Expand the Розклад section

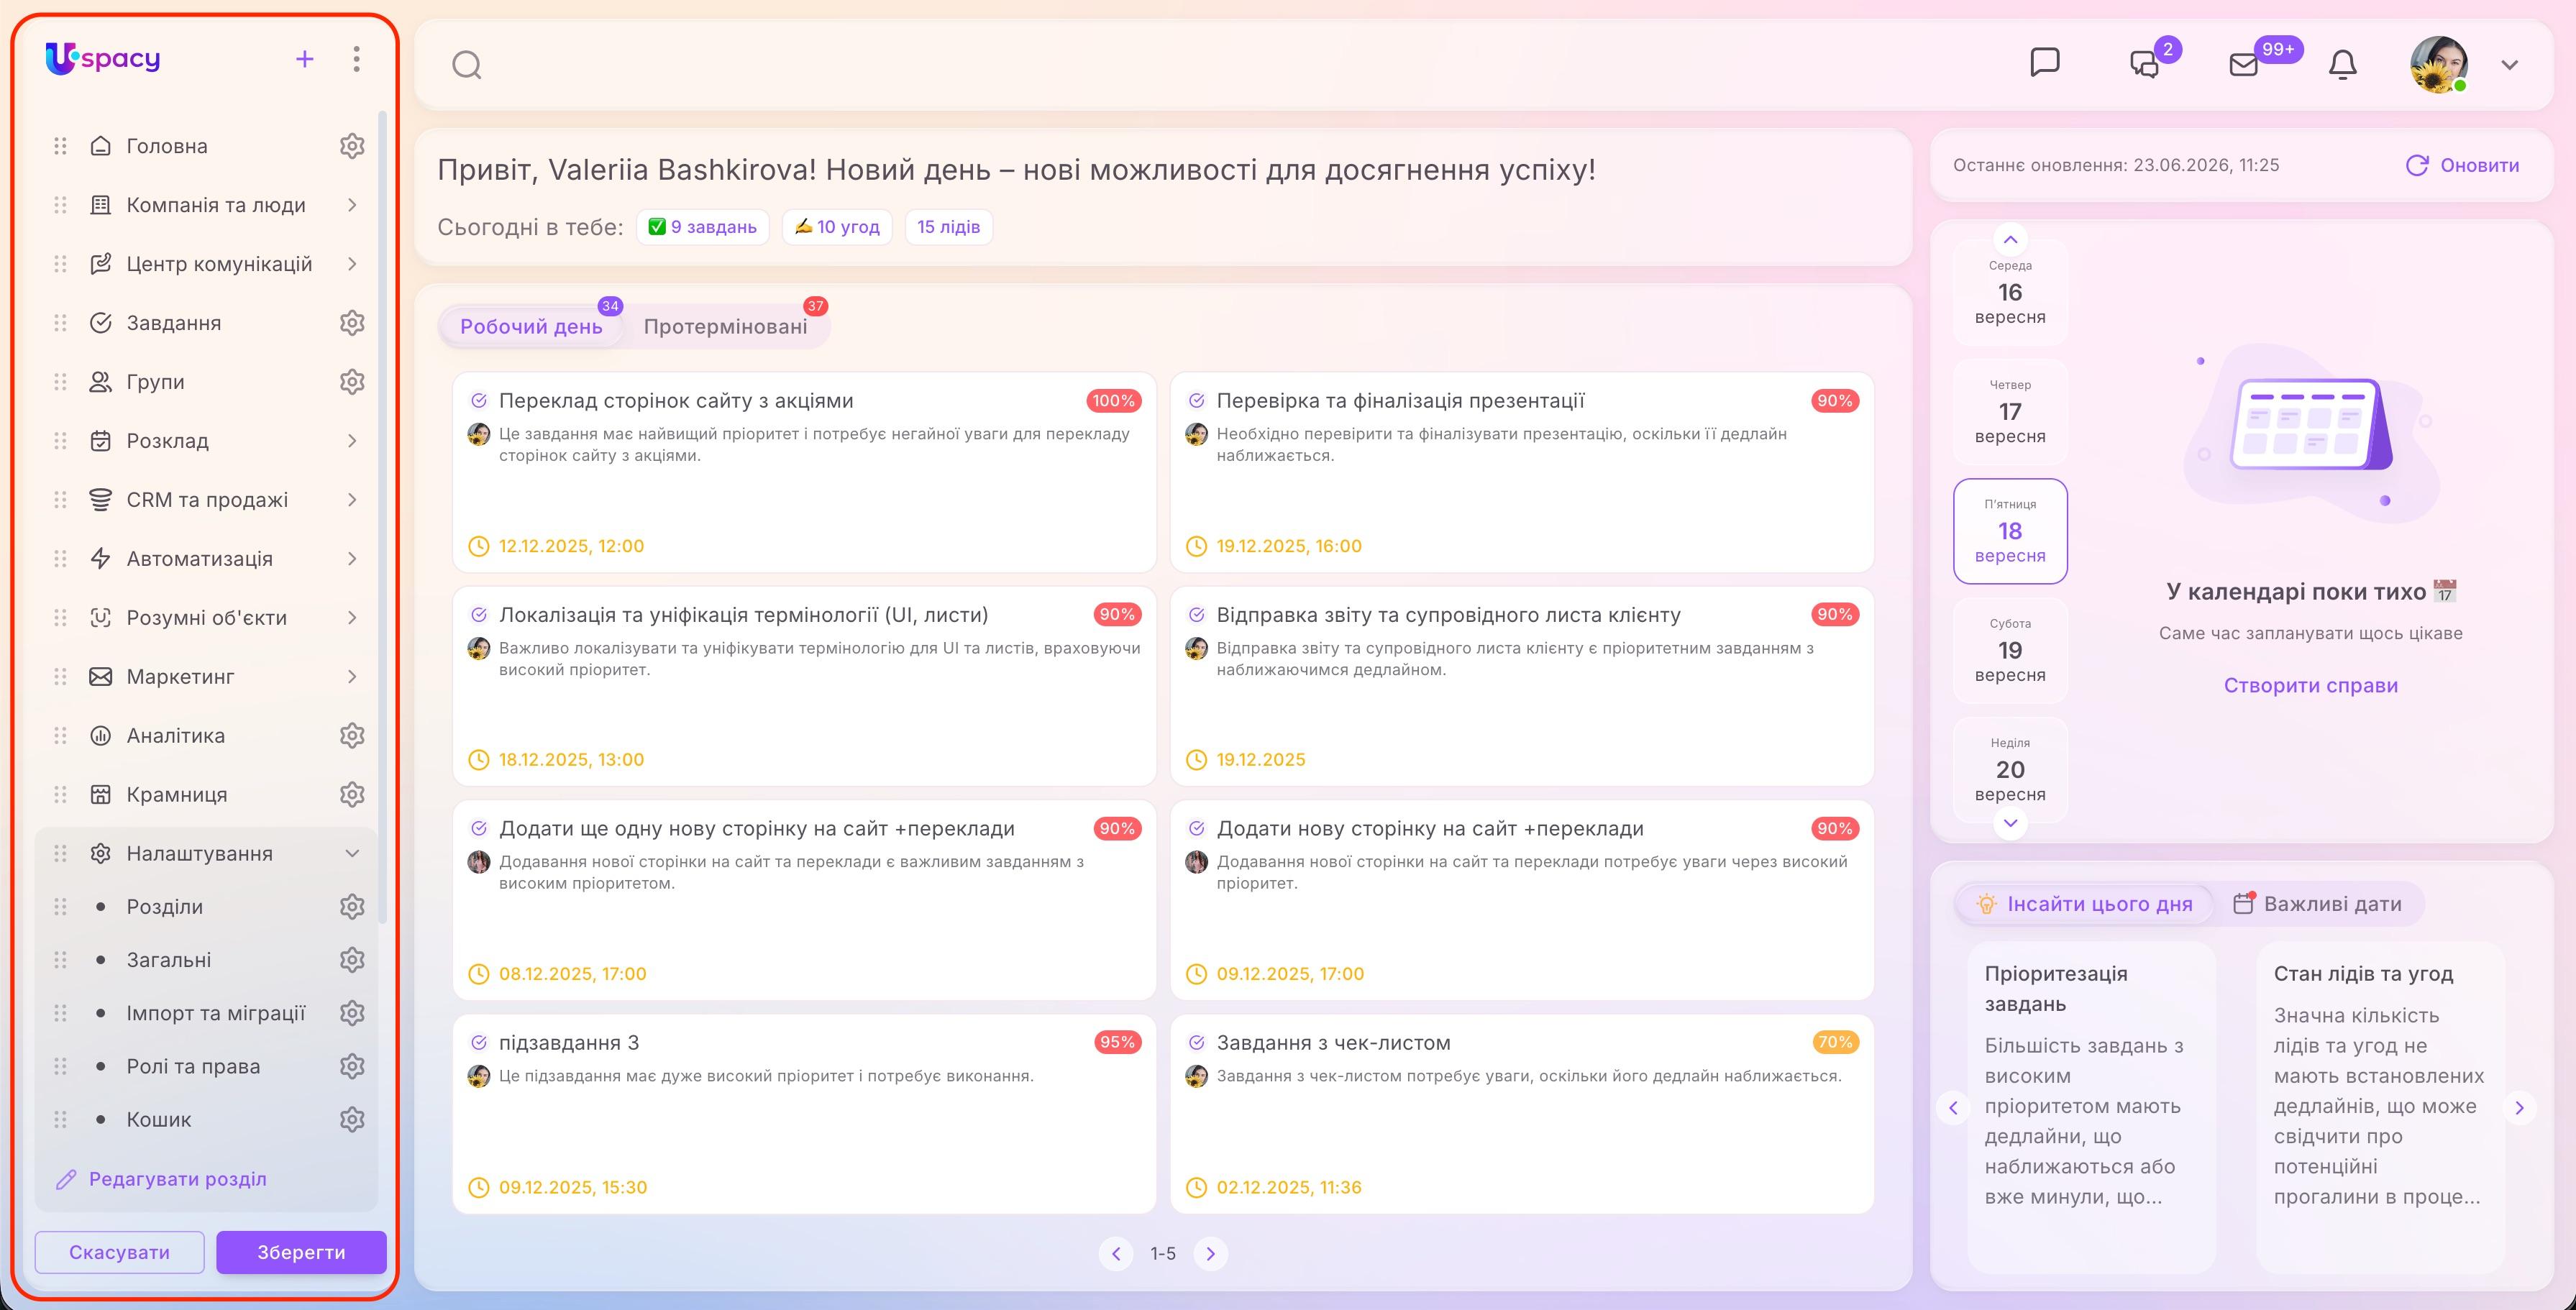[x=352, y=441]
